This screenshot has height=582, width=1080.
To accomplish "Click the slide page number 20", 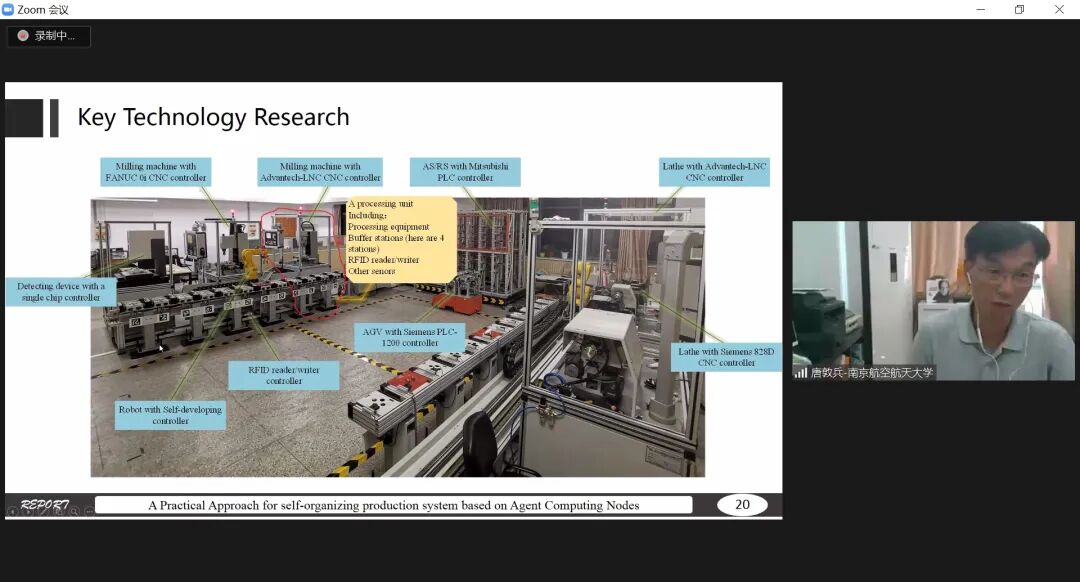I will (742, 505).
